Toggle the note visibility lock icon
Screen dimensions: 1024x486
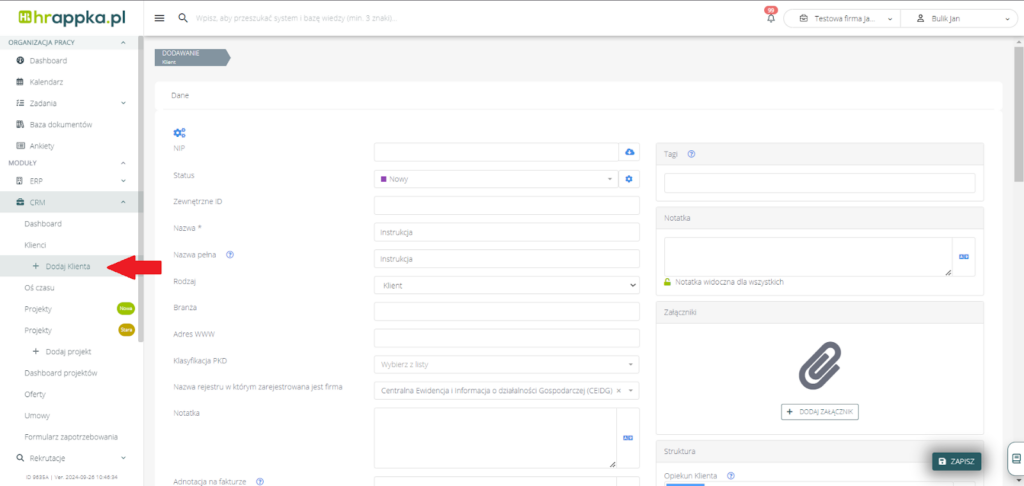[x=668, y=282]
